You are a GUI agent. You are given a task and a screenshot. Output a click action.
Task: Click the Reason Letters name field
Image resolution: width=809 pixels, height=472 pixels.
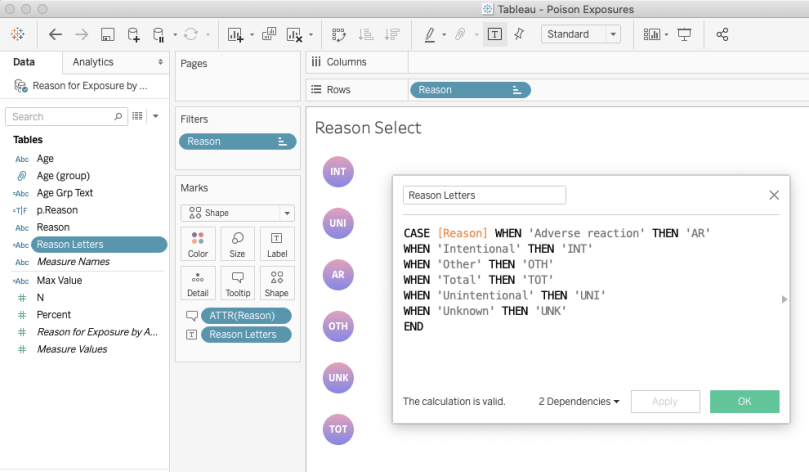484,195
